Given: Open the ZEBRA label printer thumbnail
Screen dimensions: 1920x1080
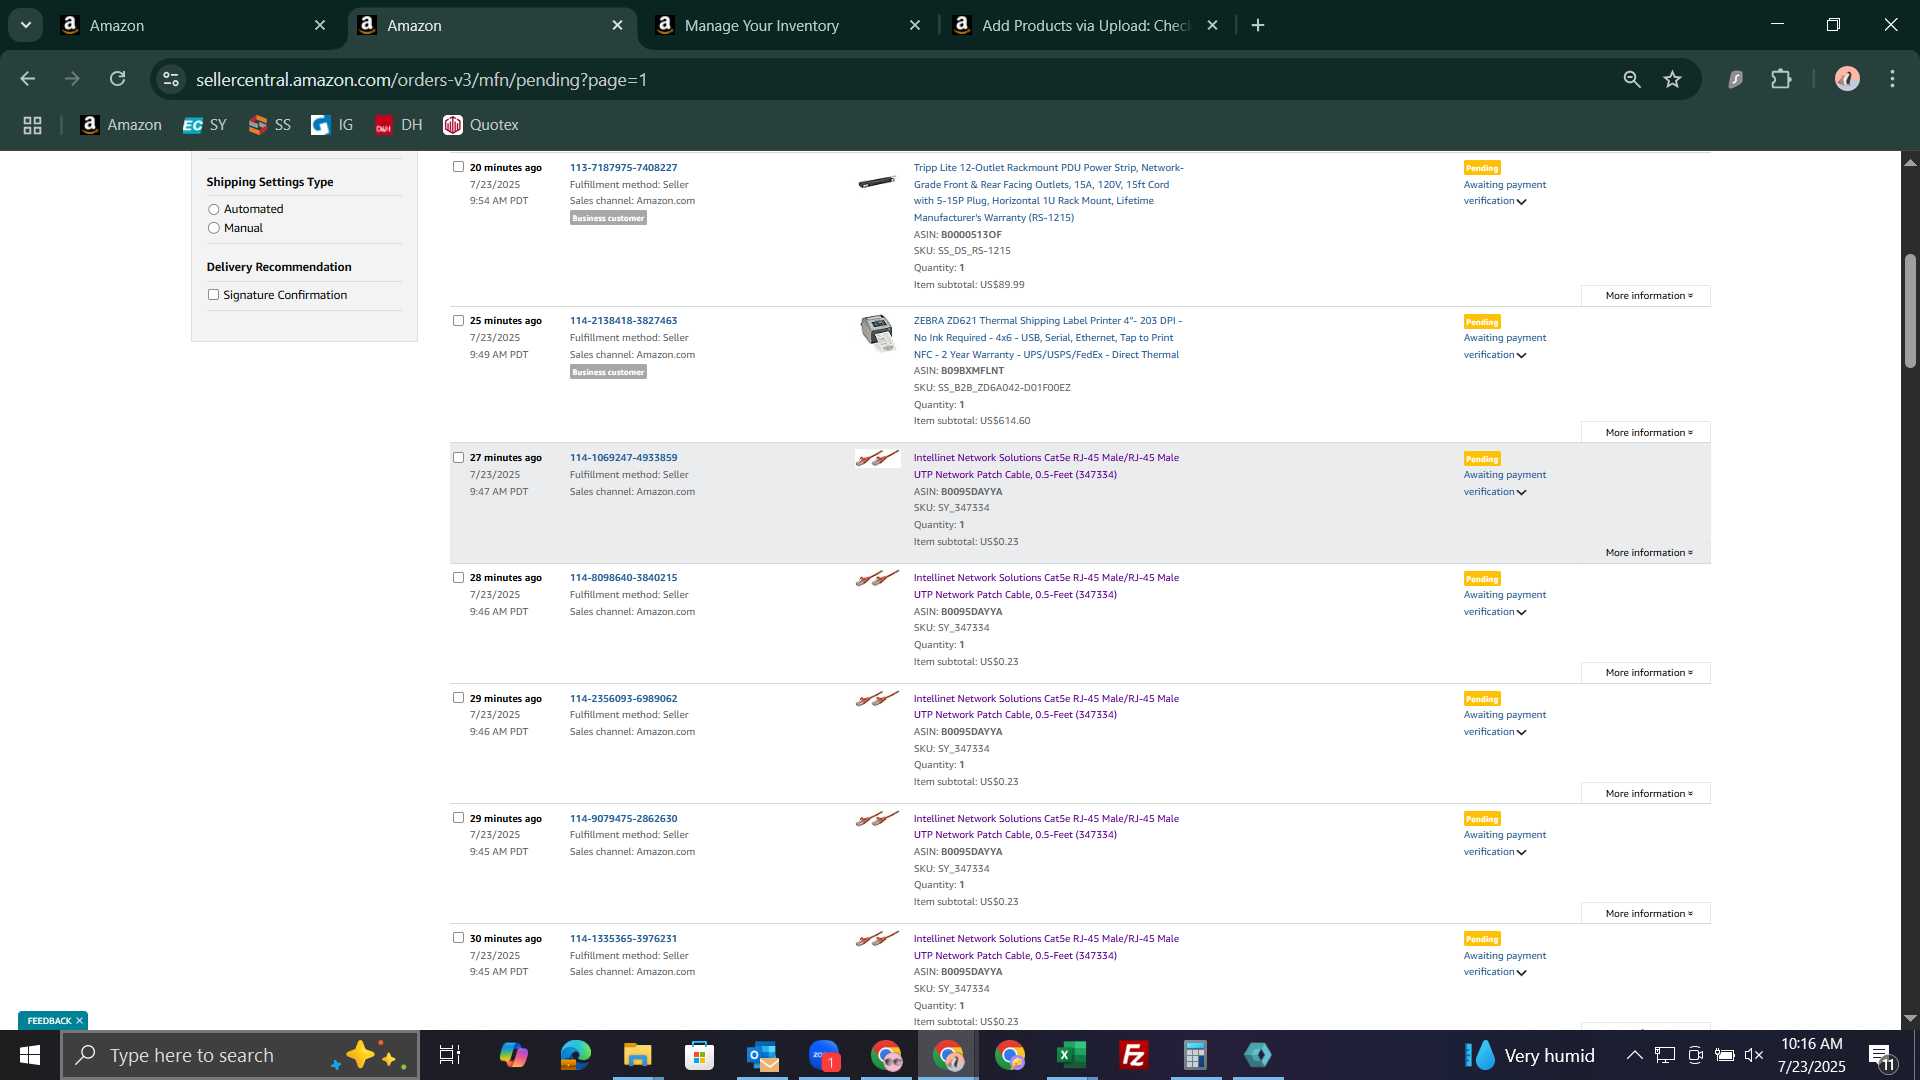Looking at the screenshot, I should [x=877, y=333].
